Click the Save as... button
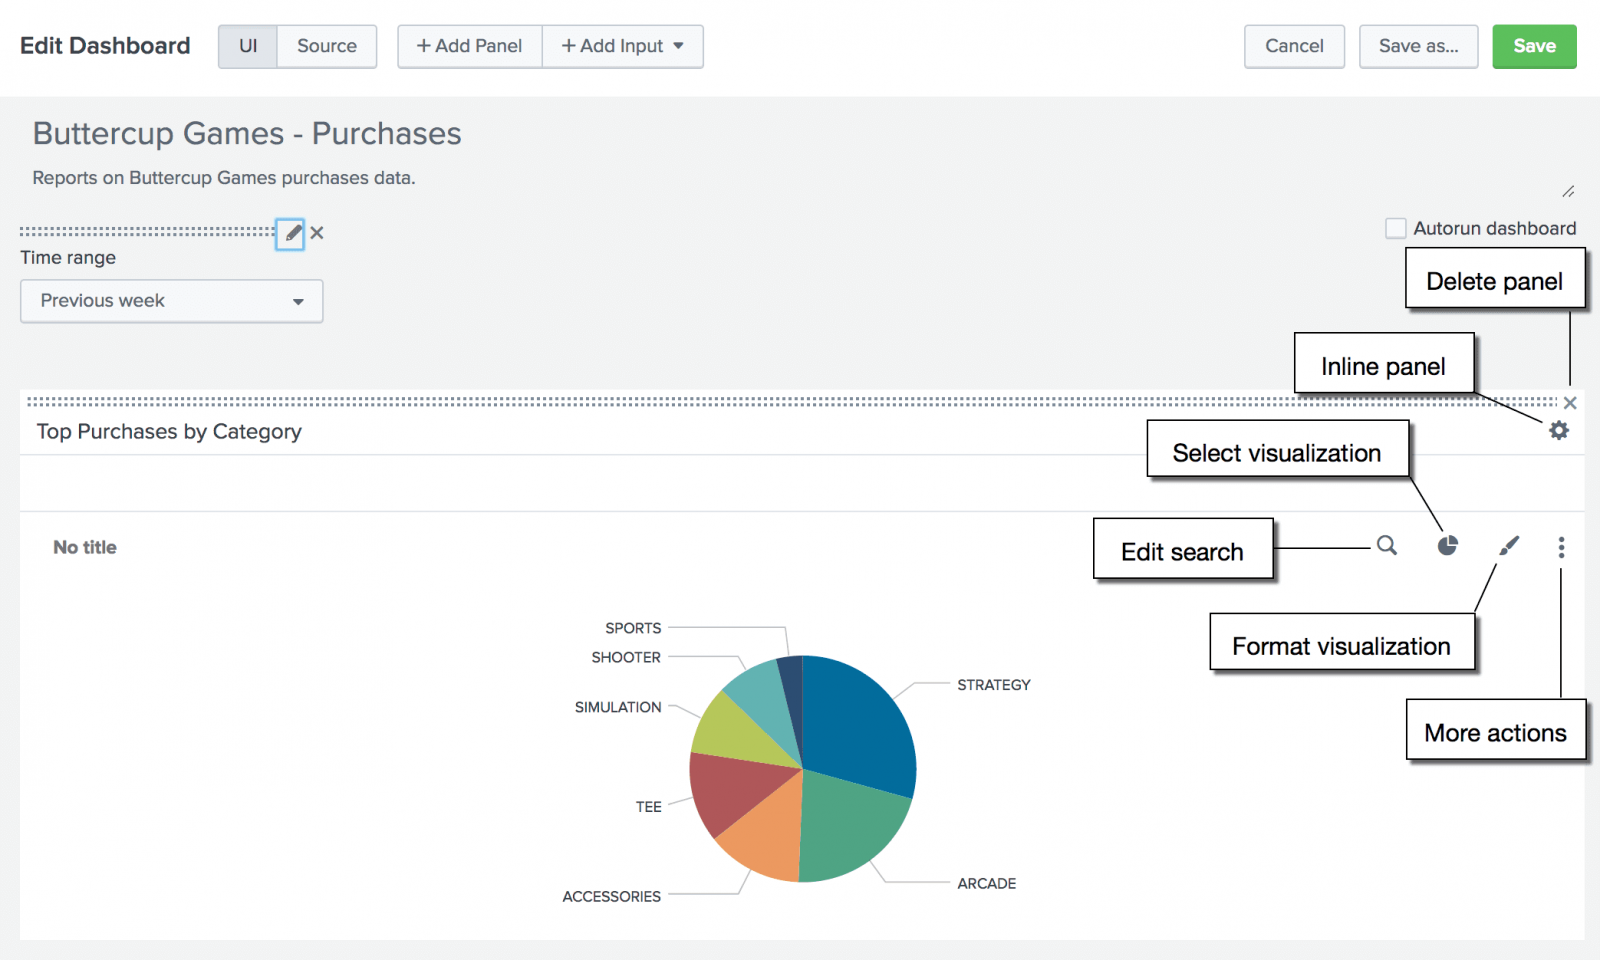The height and width of the screenshot is (960, 1600). coord(1418,46)
